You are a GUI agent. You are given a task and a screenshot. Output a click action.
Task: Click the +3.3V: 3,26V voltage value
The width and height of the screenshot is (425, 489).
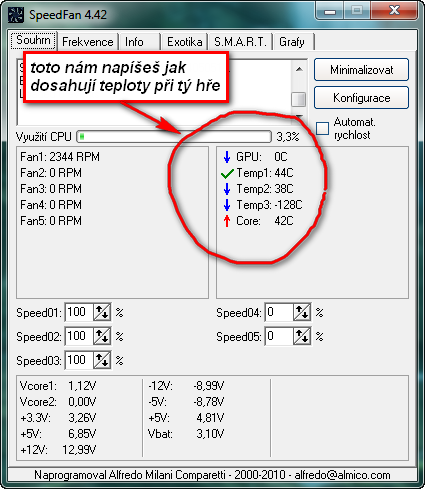(82, 418)
